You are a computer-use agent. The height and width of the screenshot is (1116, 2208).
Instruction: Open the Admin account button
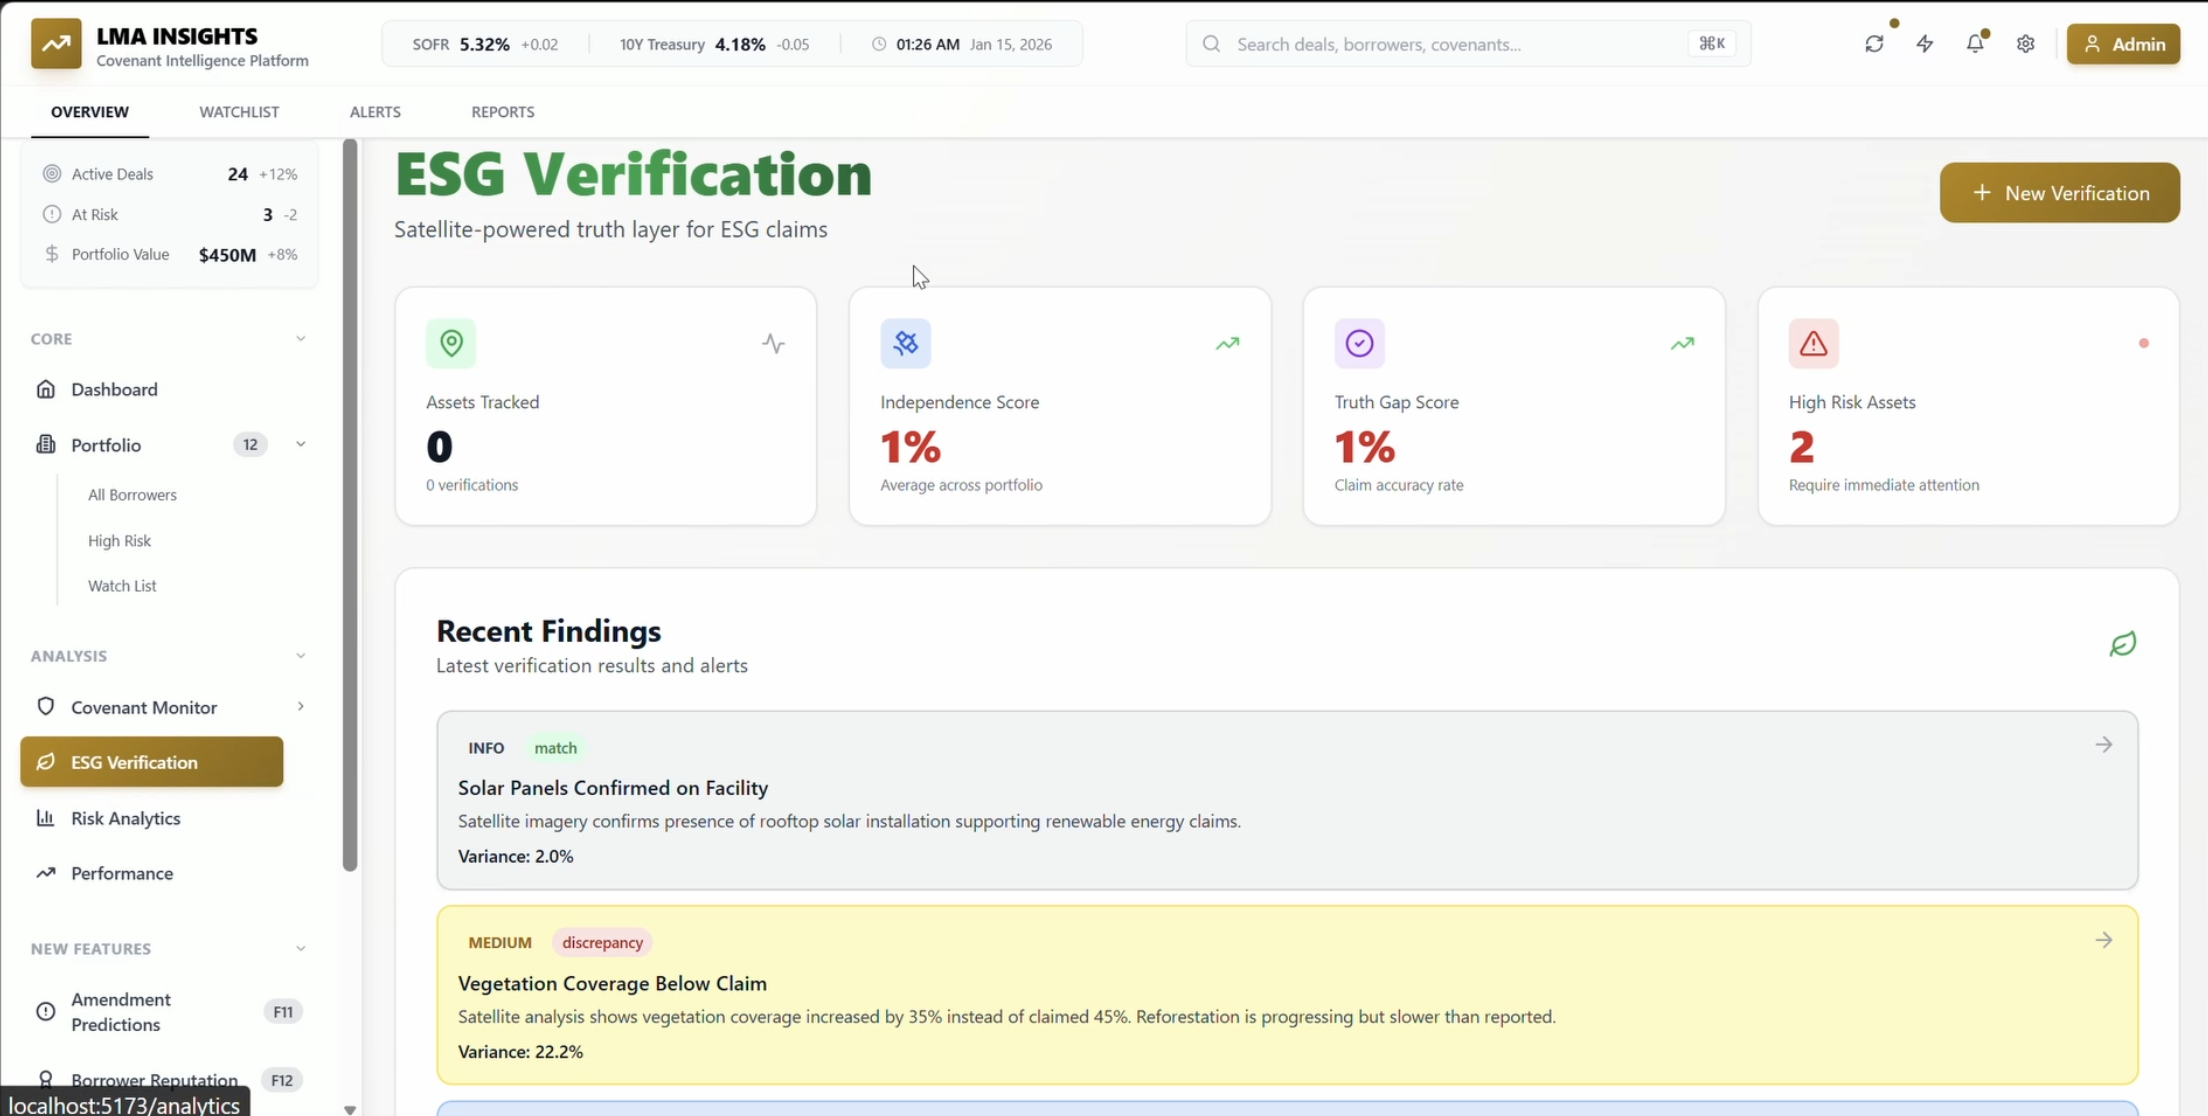point(2123,44)
